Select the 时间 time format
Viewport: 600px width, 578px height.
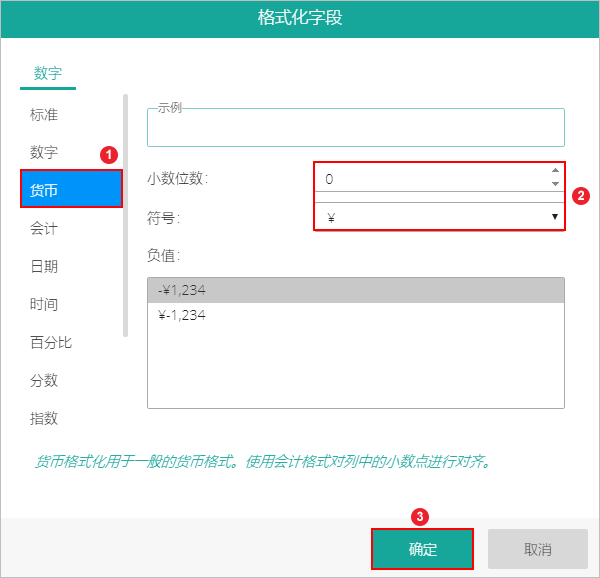click(x=44, y=305)
